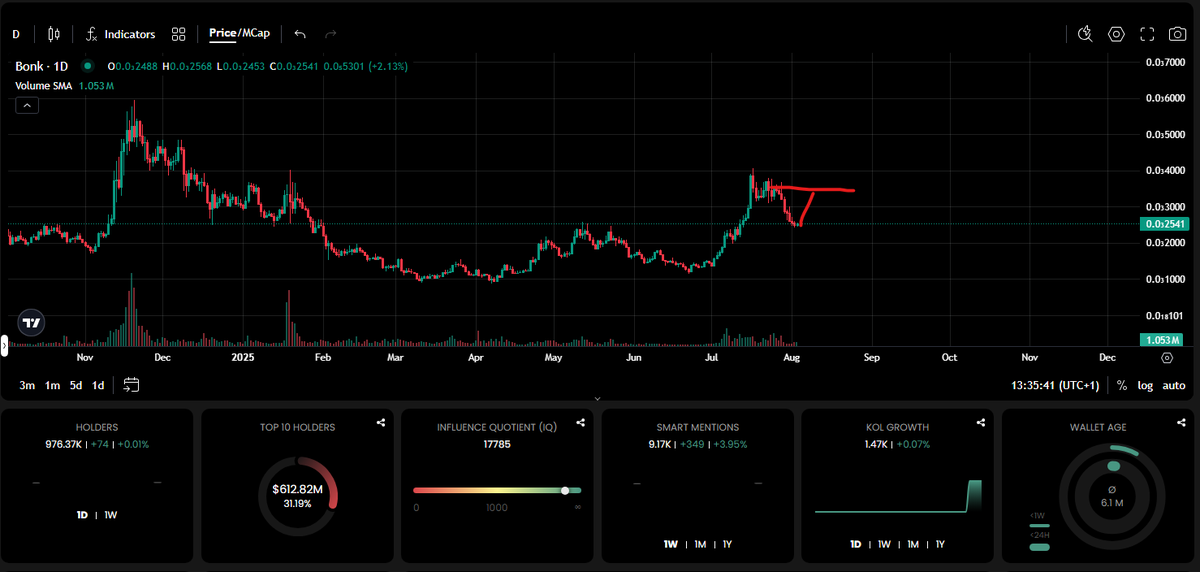
Task: Open the go-to-date calendar icon
Action: 131,385
